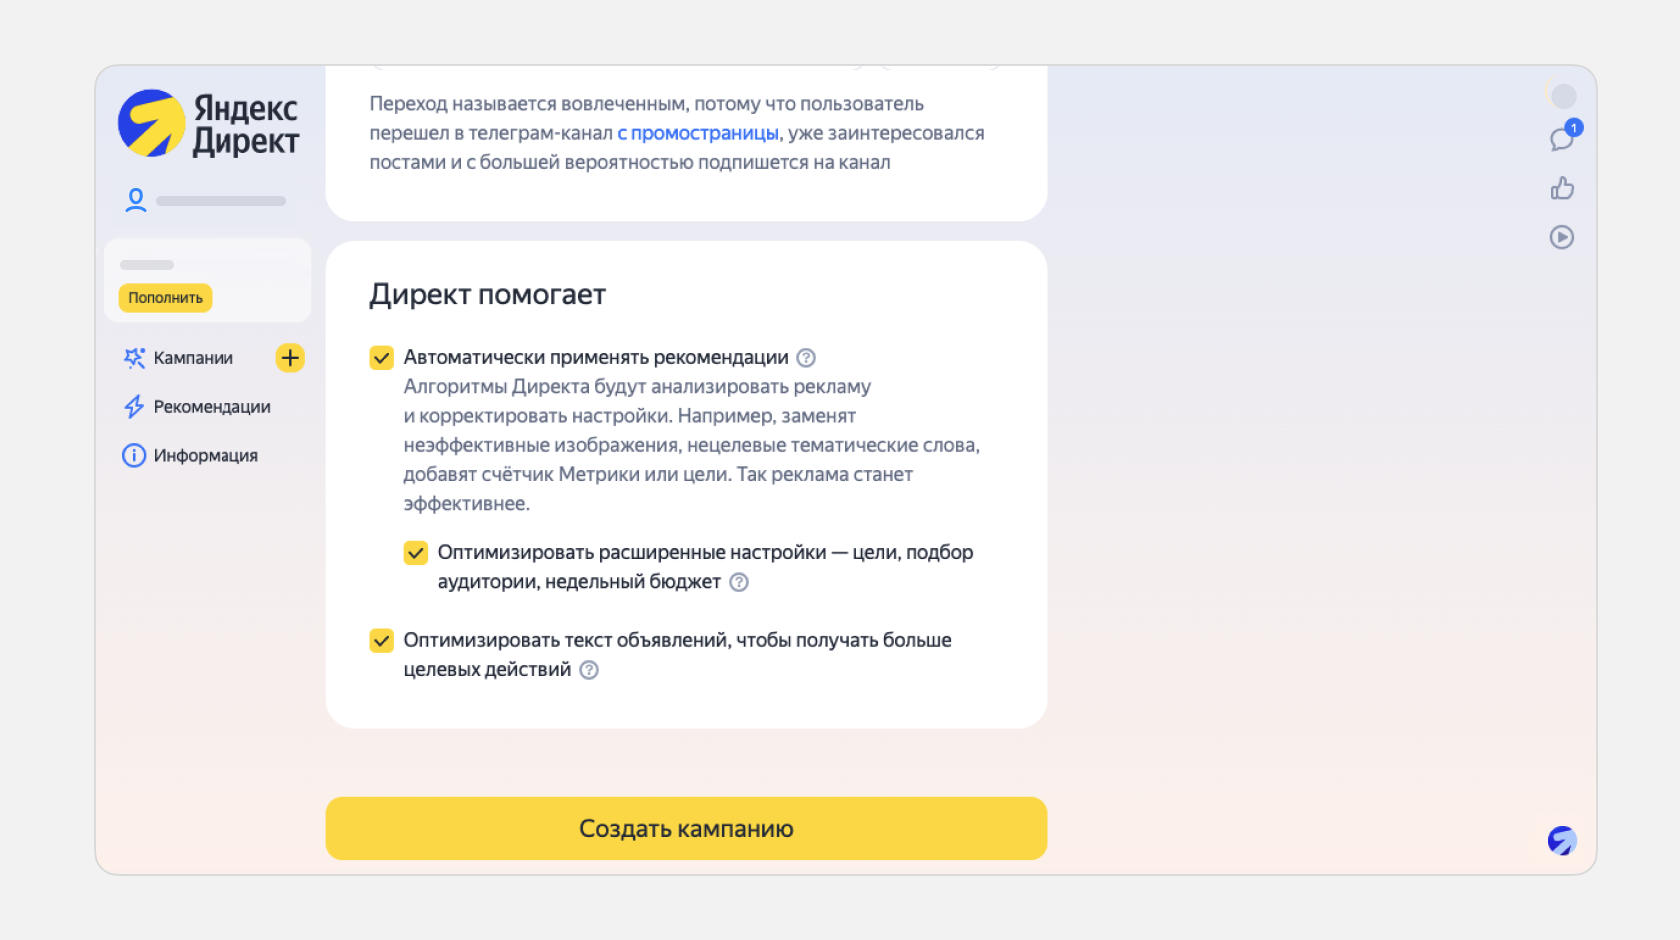1680x940 pixels.
Task: Click the Пополнить button in sidebar
Action: coord(165,298)
